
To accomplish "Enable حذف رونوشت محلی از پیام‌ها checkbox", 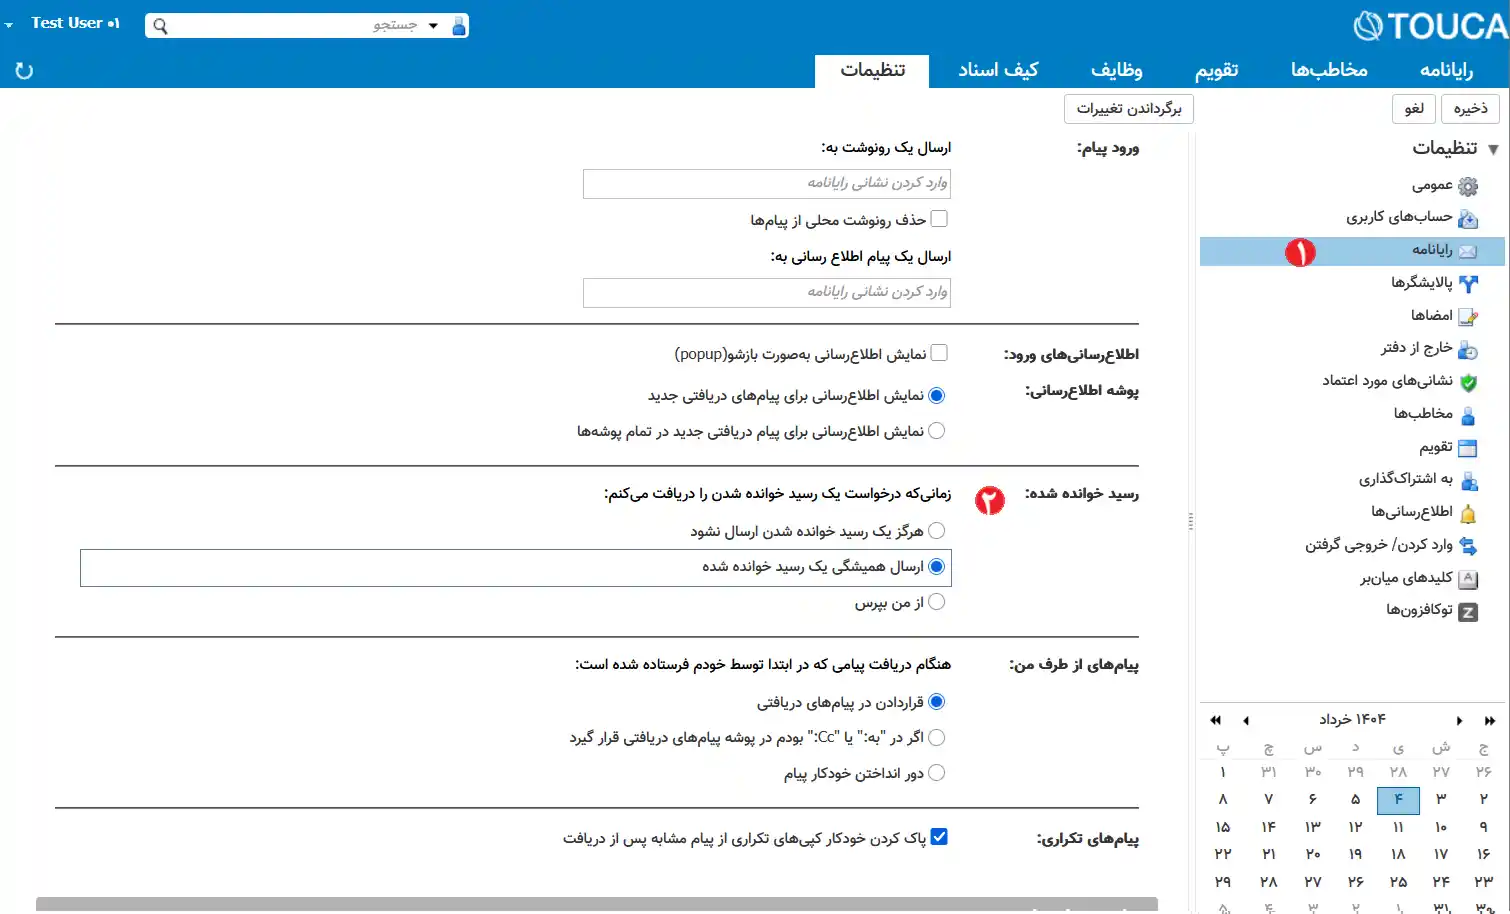I will pyautogui.click(x=939, y=219).
